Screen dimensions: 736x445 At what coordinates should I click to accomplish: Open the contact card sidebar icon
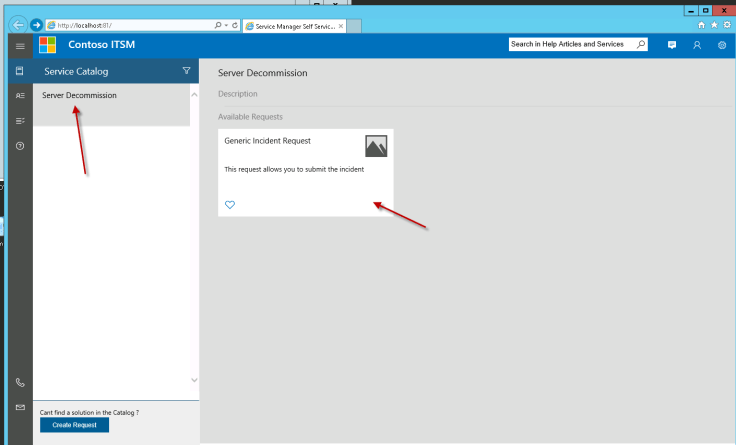tap(19, 96)
